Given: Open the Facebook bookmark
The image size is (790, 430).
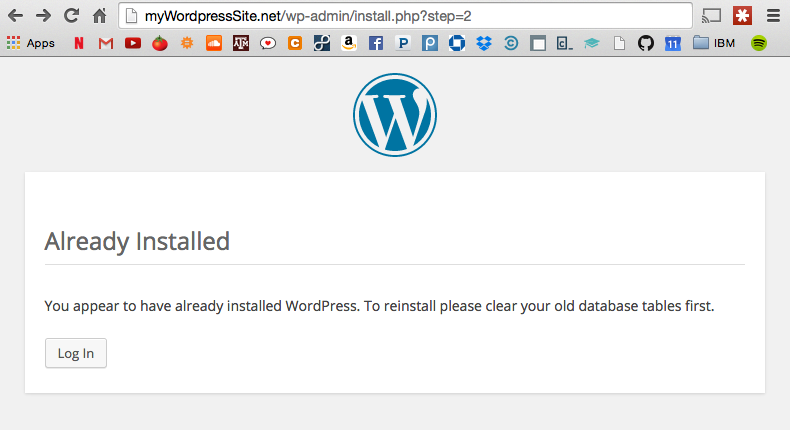Looking at the screenshot, I should [376, 43].
